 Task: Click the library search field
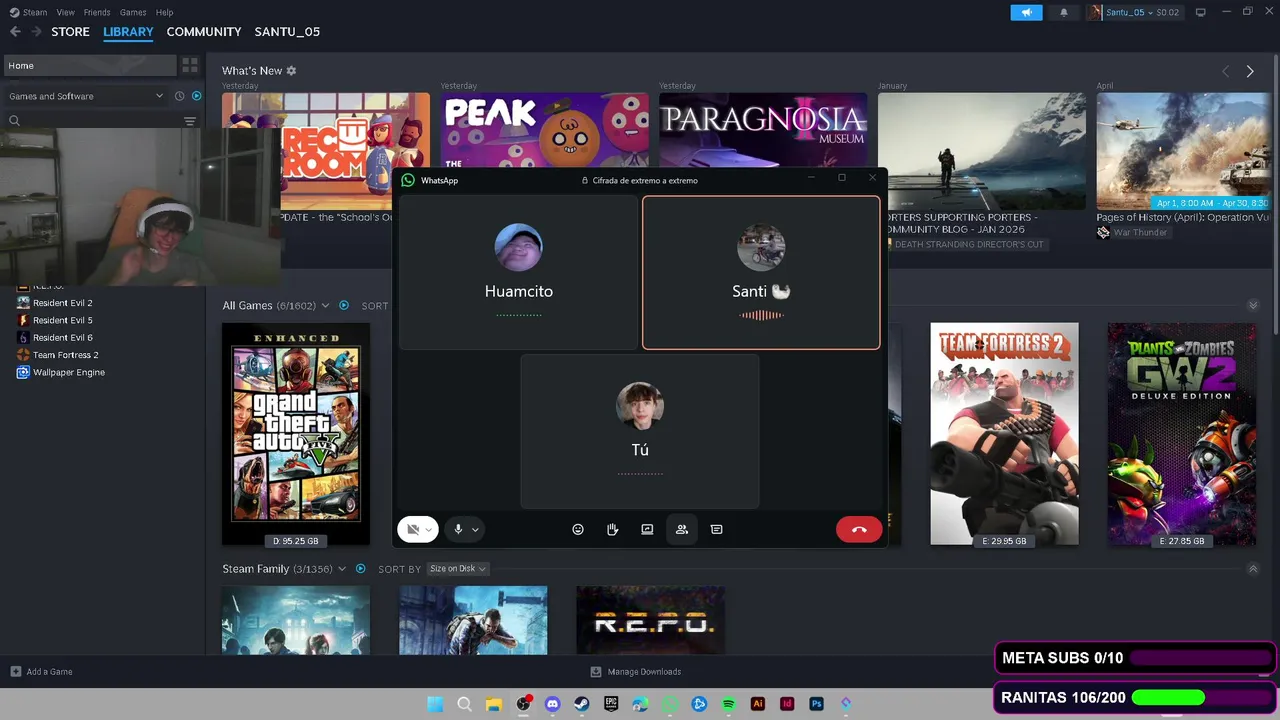coord(94,121)
